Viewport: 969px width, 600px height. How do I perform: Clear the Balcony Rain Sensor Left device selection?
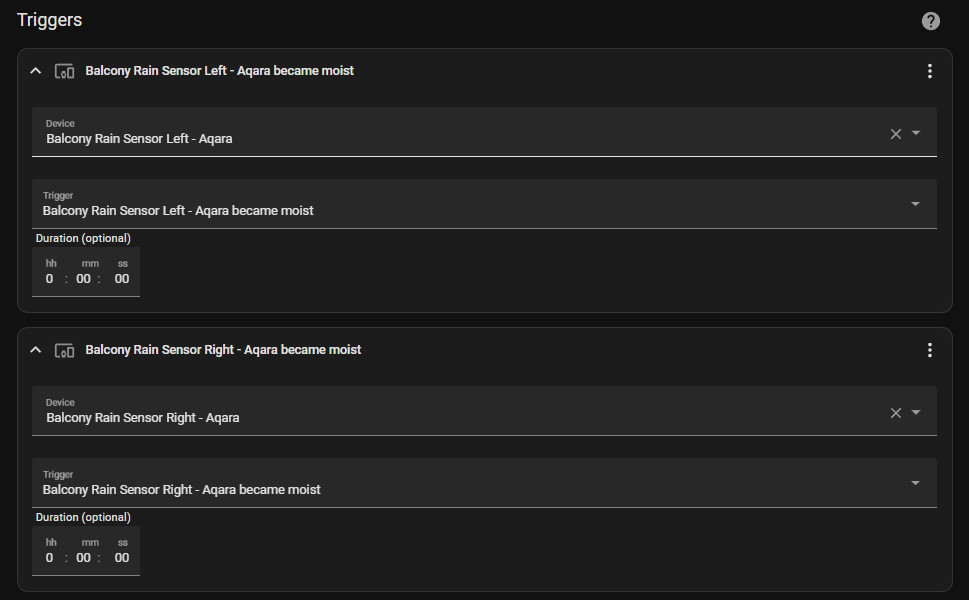pos(896,134)
